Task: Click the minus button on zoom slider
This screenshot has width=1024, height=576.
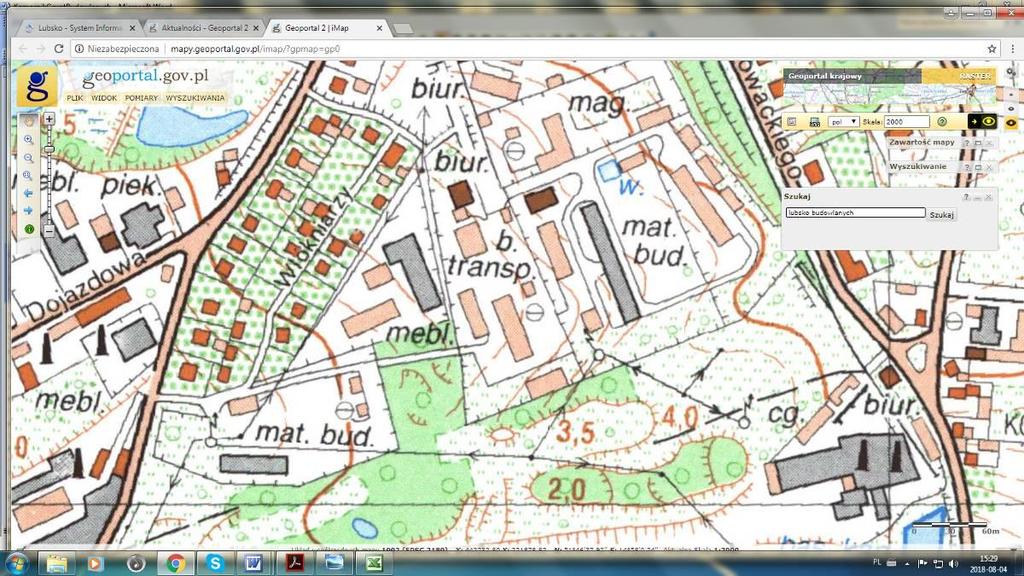Action: pyautogui.click(x=49, y=231)
